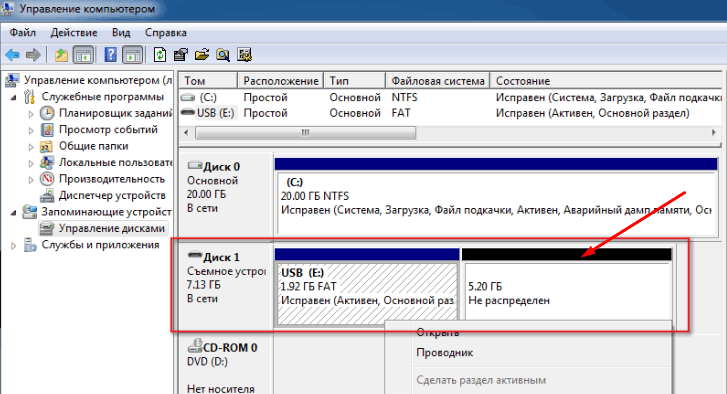Click the Планировщик заданий clock icon

47,113
